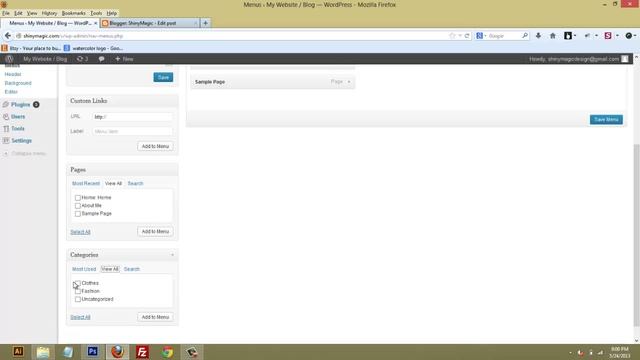Collapse the Categories panel toggle arrow
This screenshot has width=640, height=360.
point(172,255)
